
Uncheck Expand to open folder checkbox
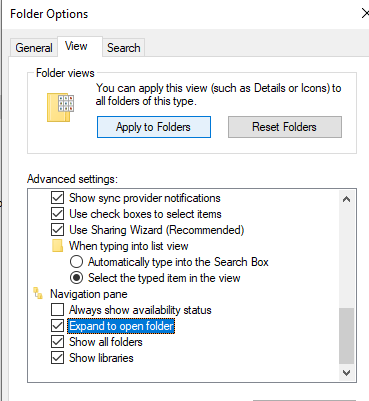coord(58,326)
